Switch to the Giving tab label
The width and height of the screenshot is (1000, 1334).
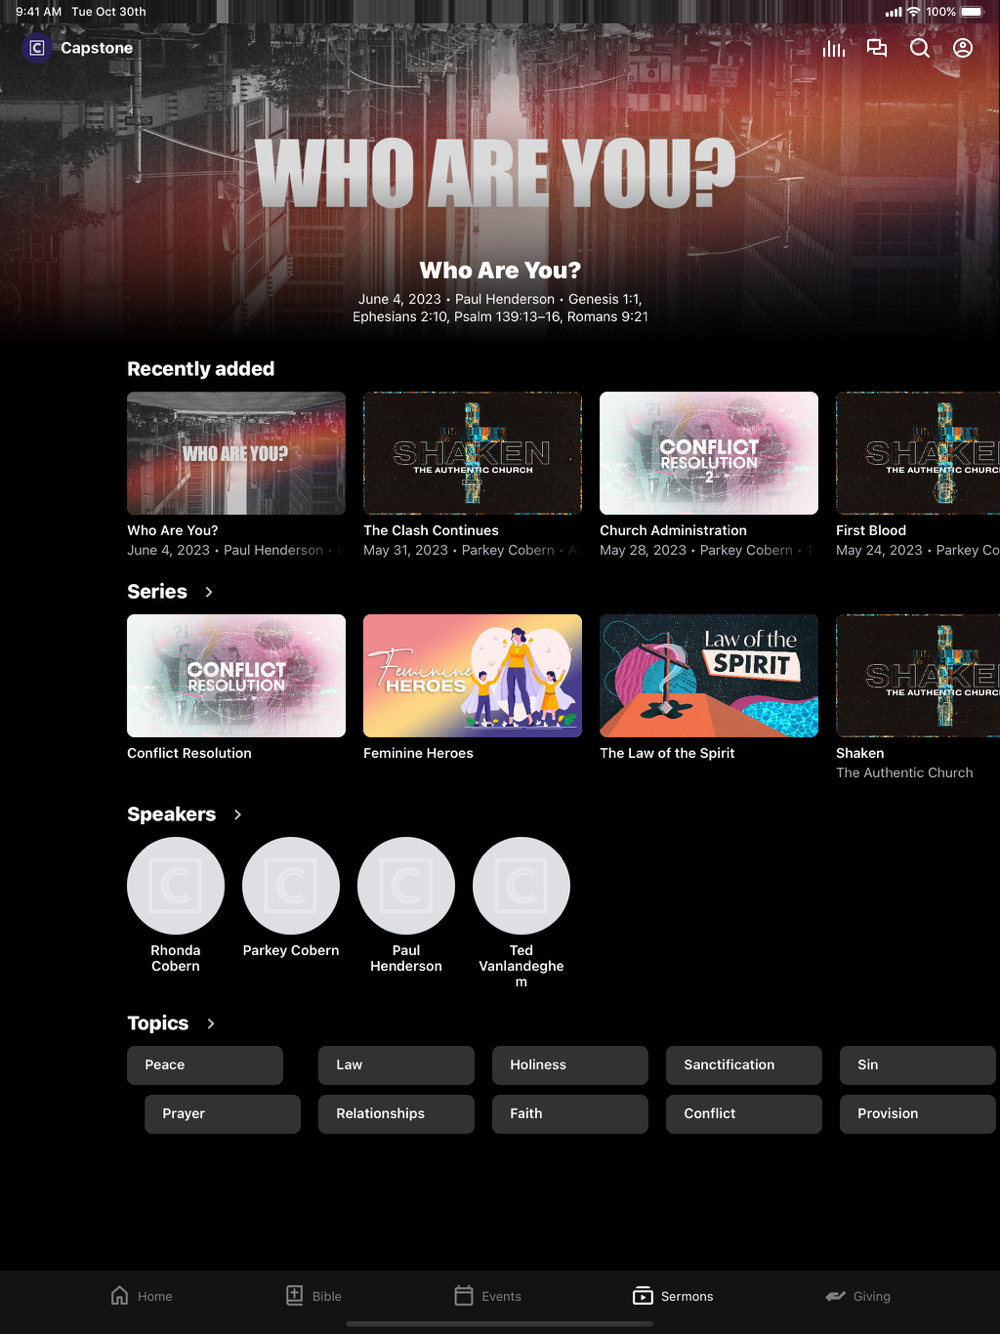pos(872,1296)
